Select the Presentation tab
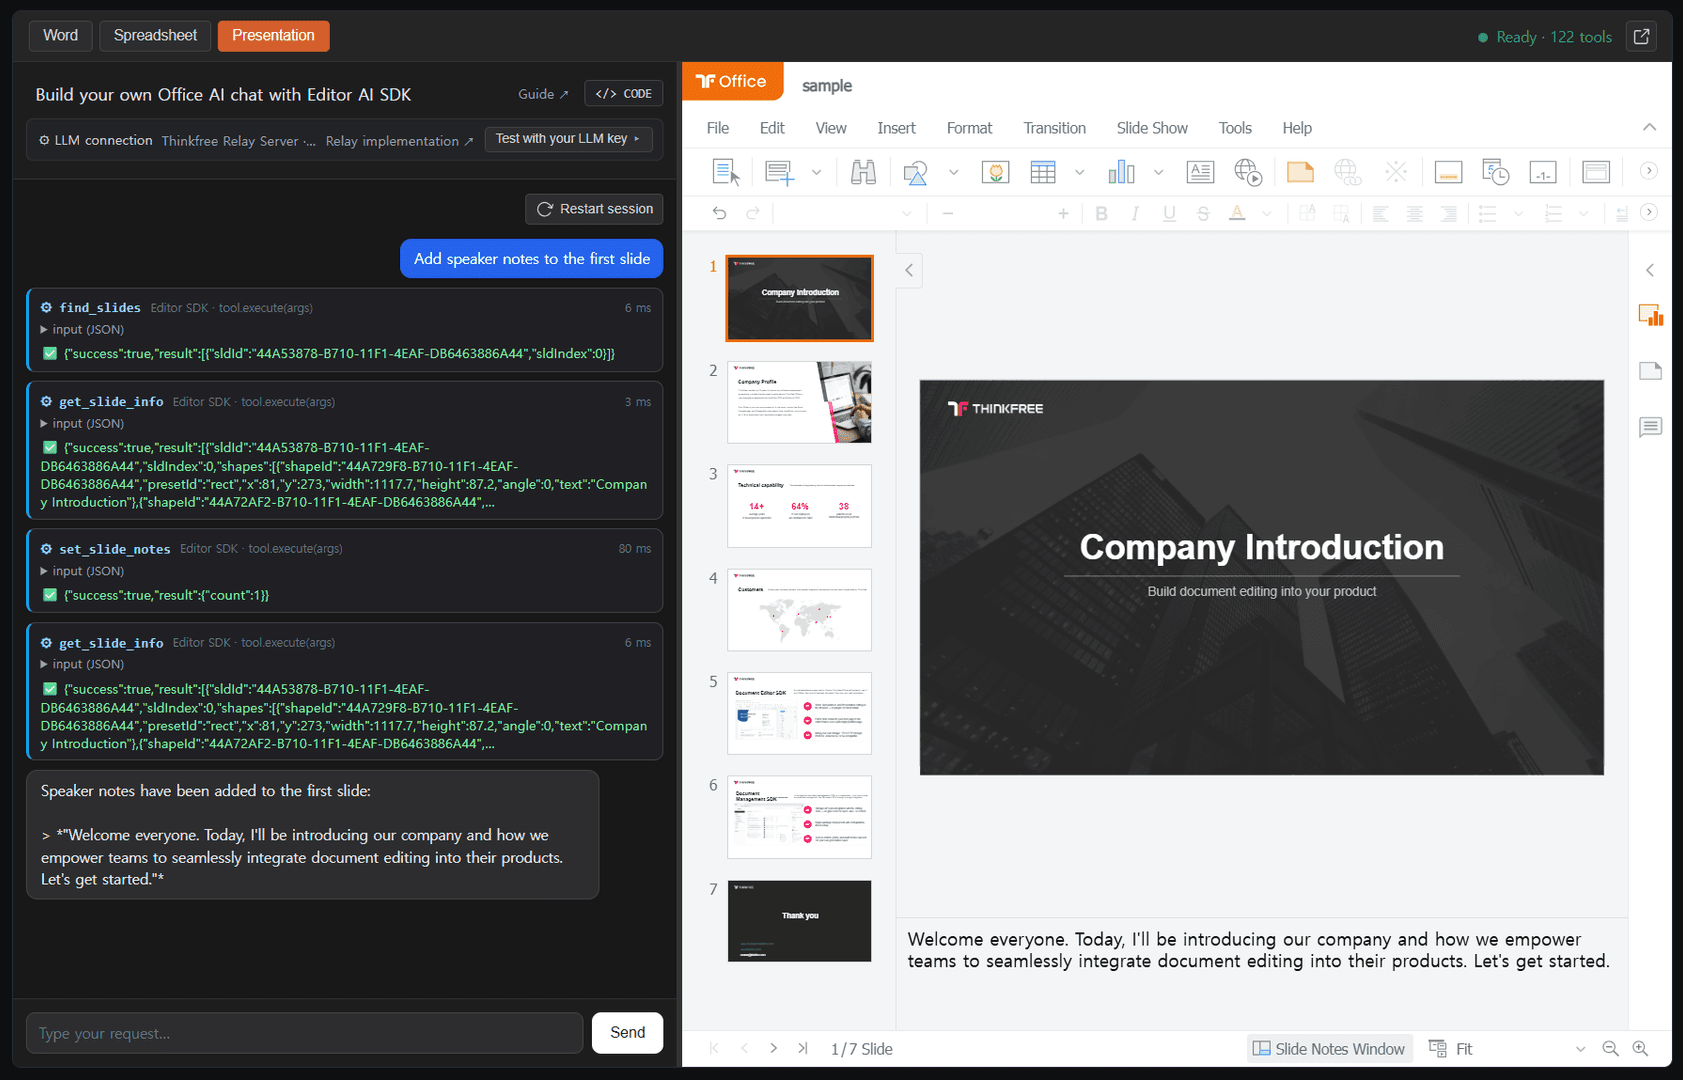 [273, 35]
